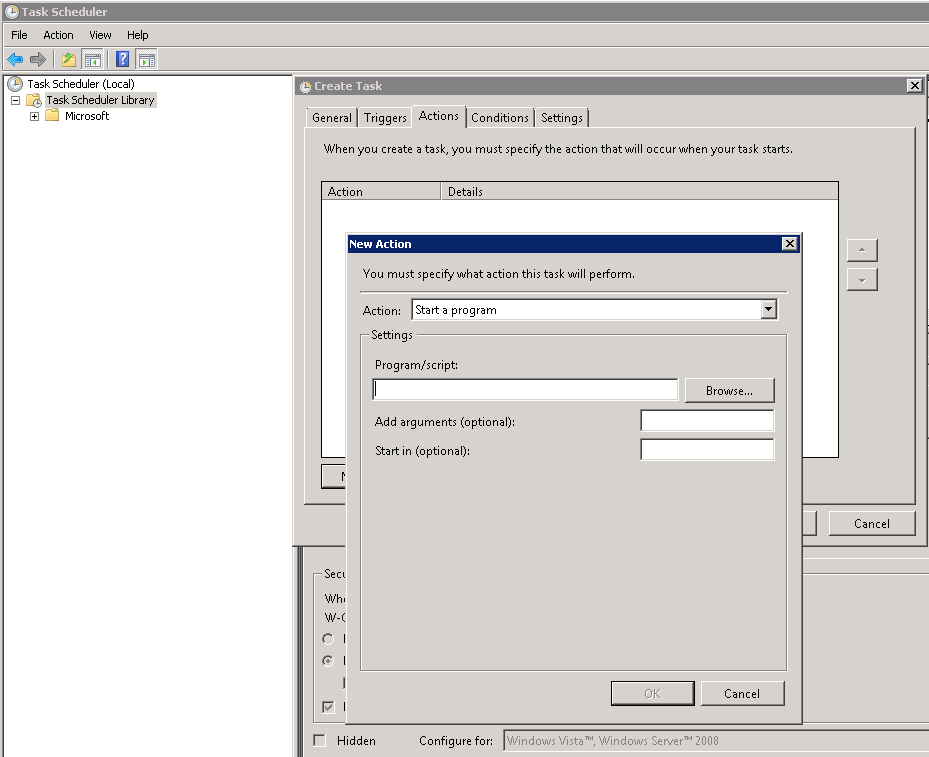The width and height of the screenshot is (929, 757).
Task: Open the Action menu
Action: (x=57, y=34)
